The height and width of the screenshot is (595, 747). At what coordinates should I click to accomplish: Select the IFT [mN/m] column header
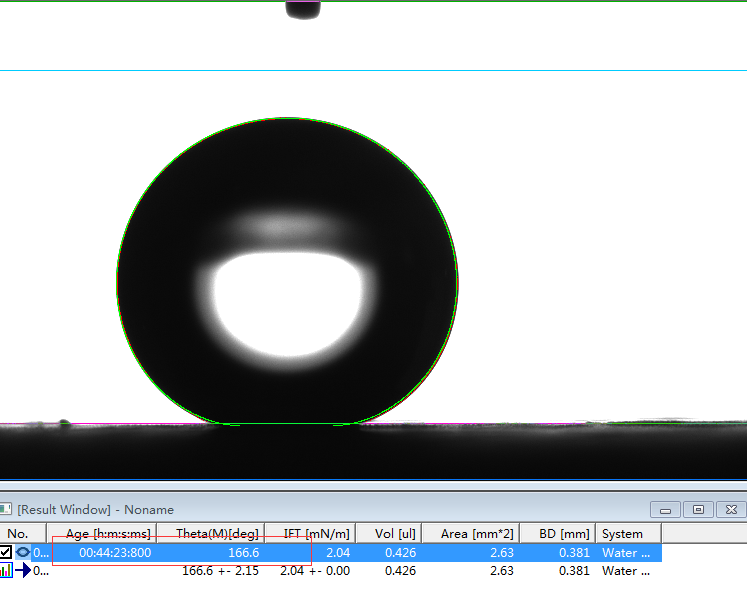point(316,533)
